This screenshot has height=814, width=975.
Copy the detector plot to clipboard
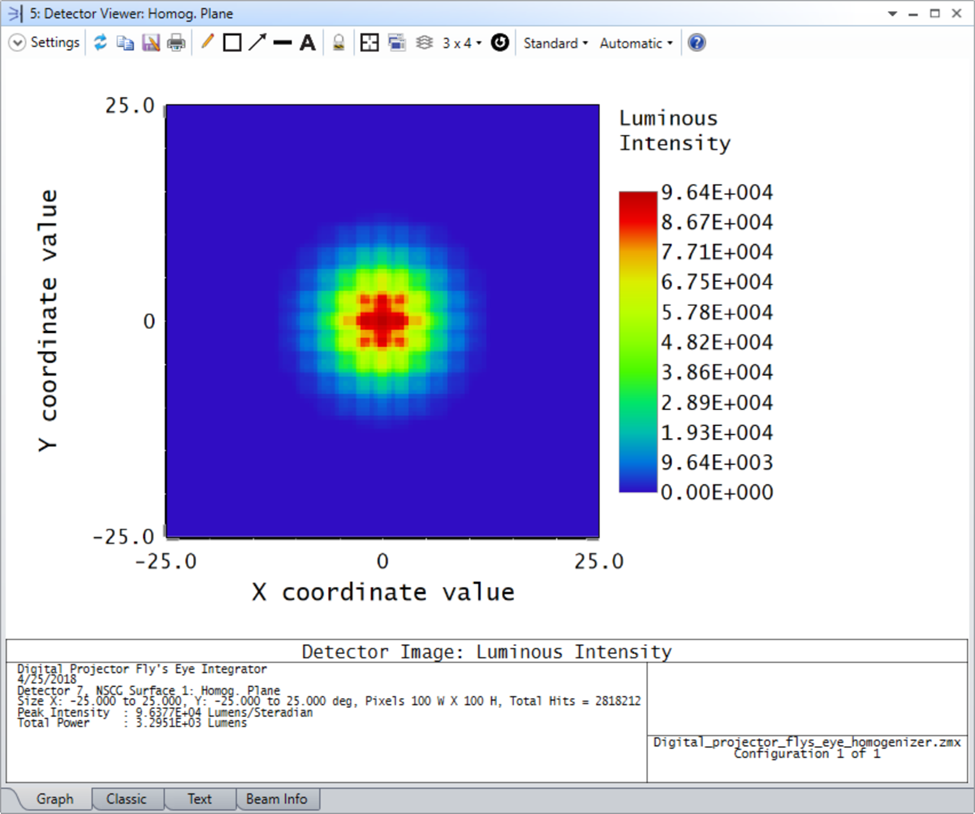pyautogui.click(x=125, y=42)
